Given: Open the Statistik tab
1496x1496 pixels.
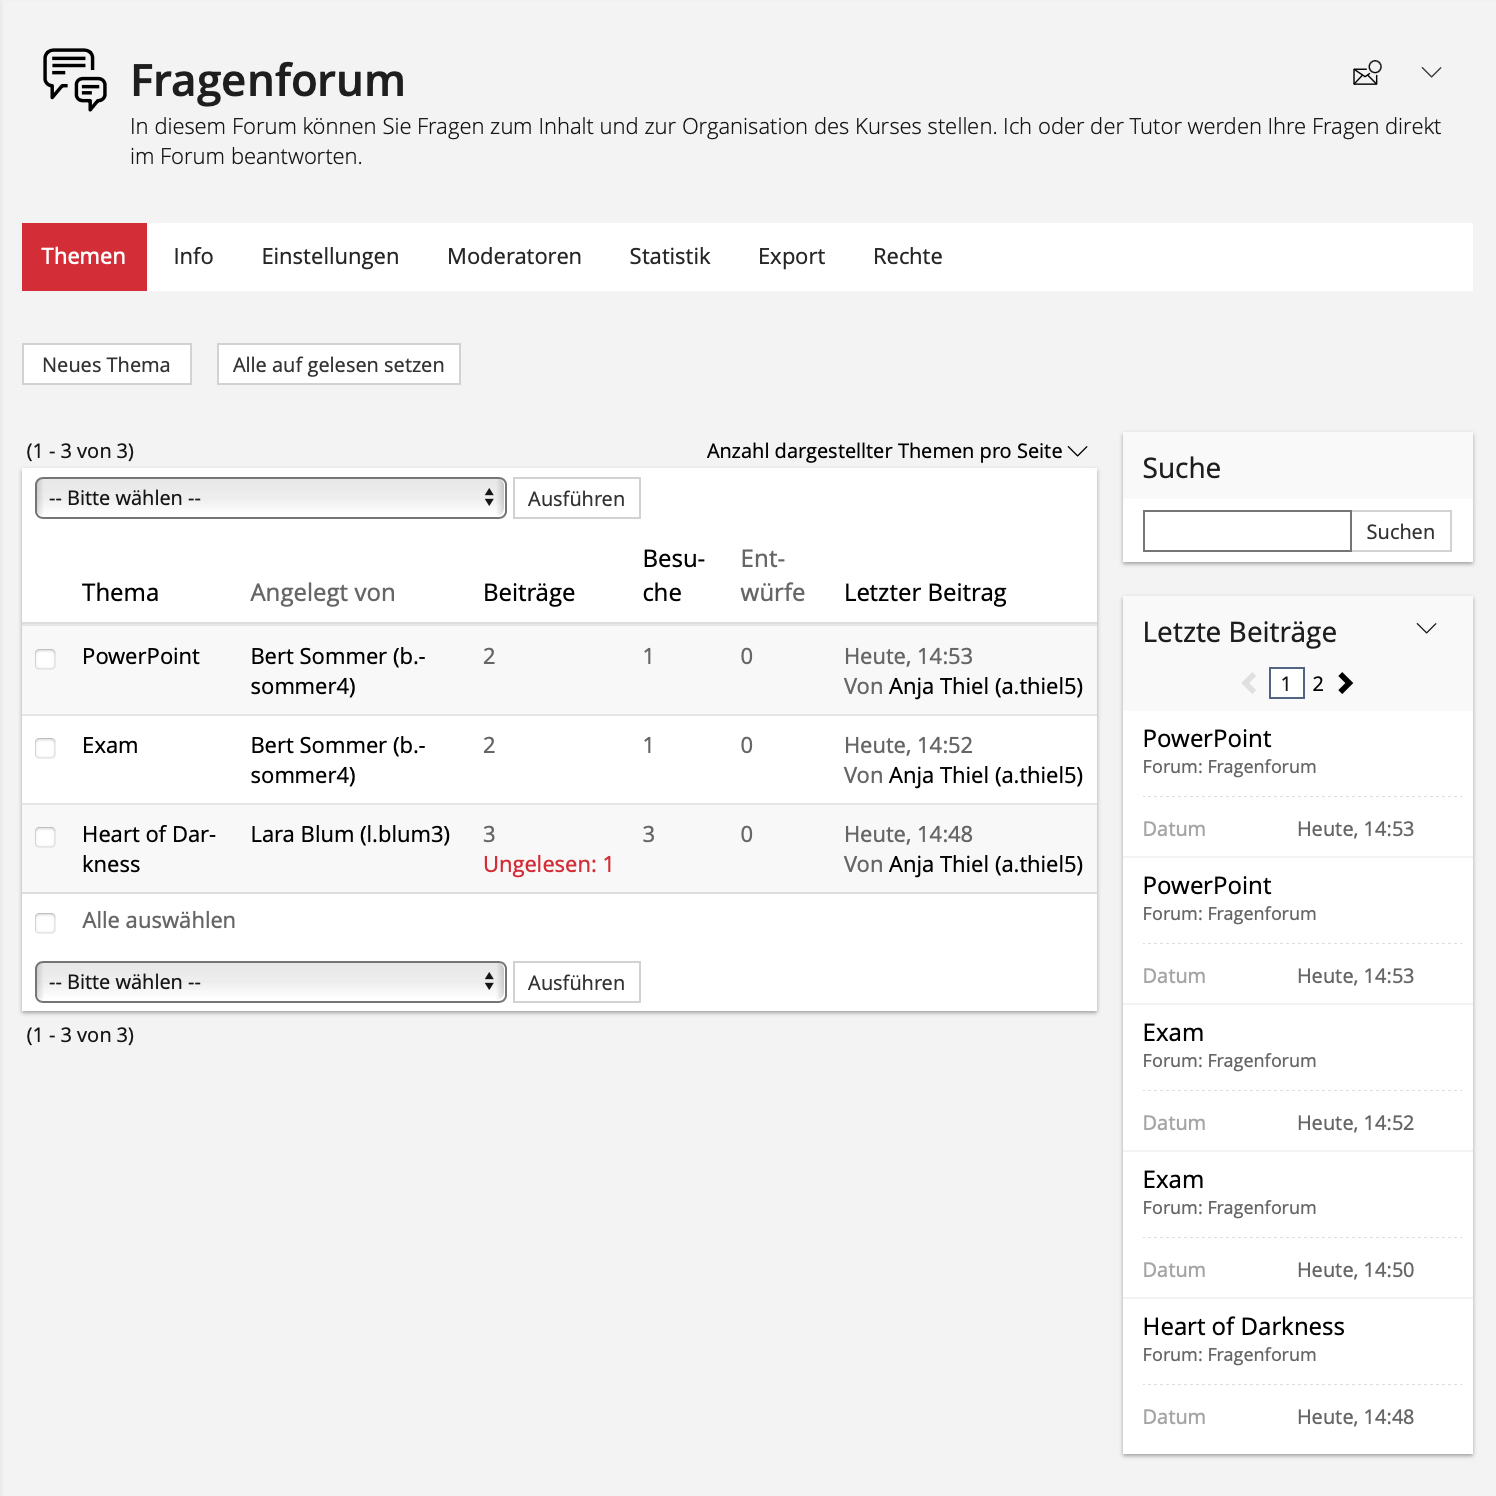Looking at the screenshot, I should tap(669, 257).
